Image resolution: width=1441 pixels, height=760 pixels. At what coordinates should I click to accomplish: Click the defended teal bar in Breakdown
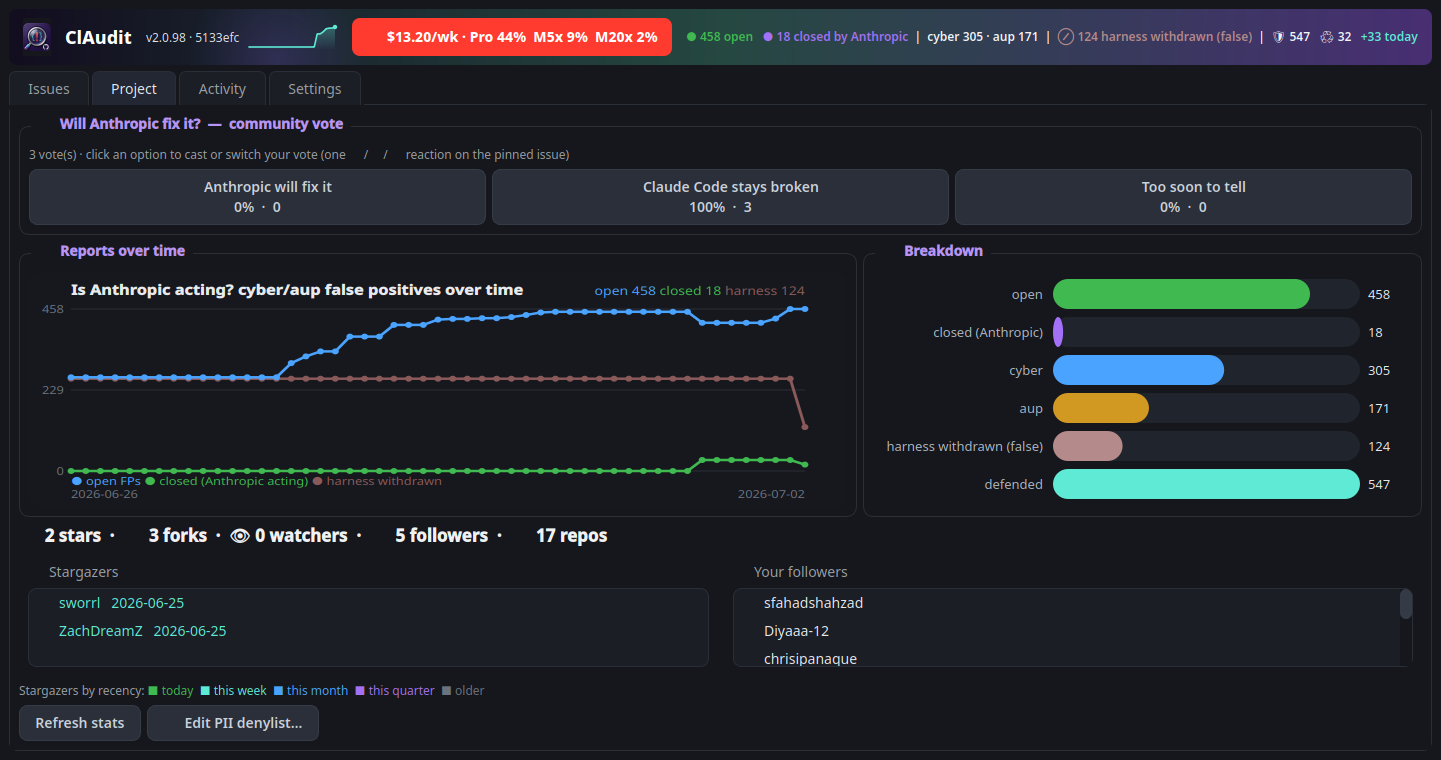pyautogui.click(x=1206, y=484)
